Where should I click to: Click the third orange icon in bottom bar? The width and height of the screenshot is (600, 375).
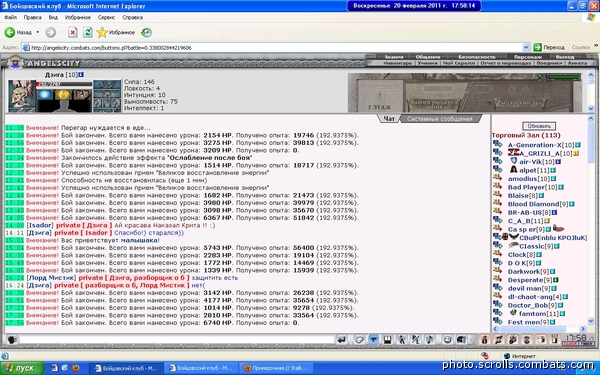click(513, 339)
